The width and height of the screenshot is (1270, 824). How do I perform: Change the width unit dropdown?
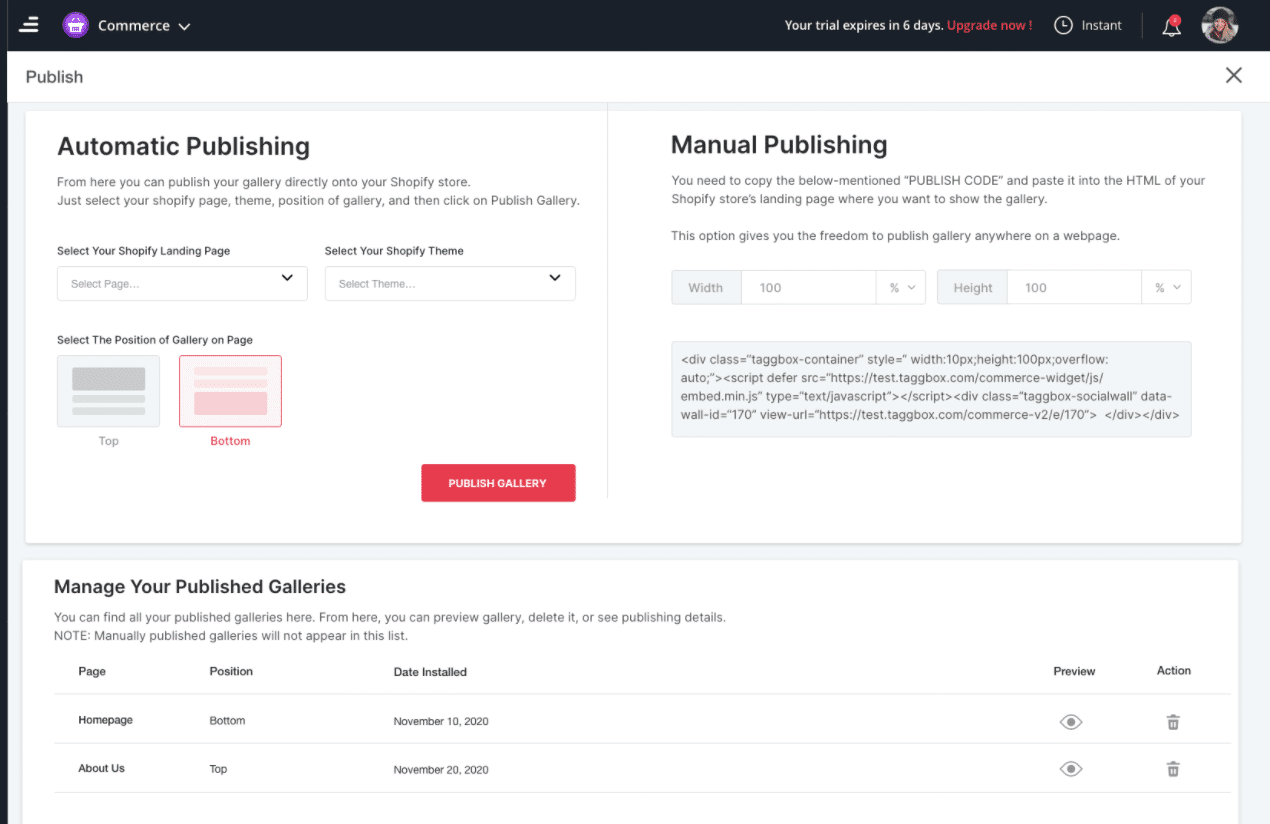pyautogui.click(x=901, y=288)
